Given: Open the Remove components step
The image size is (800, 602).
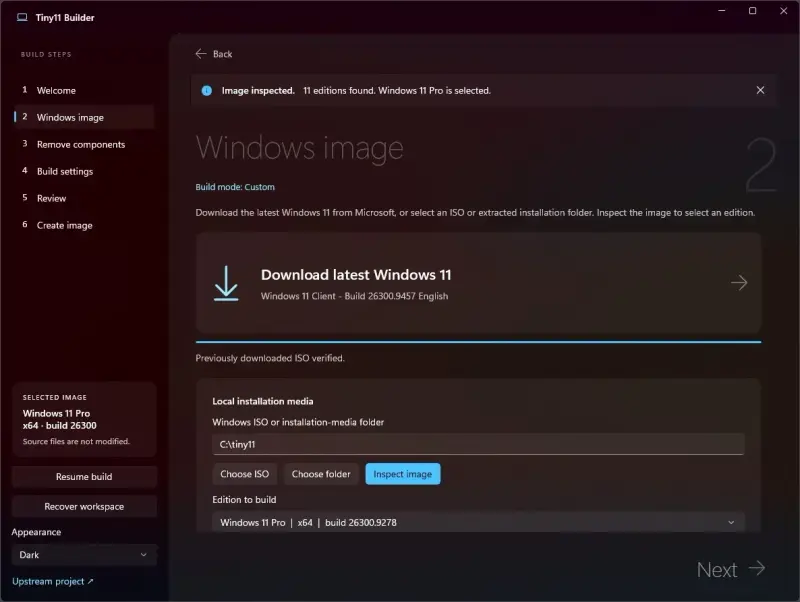Looking at the screenshot, I should (84, 144).
